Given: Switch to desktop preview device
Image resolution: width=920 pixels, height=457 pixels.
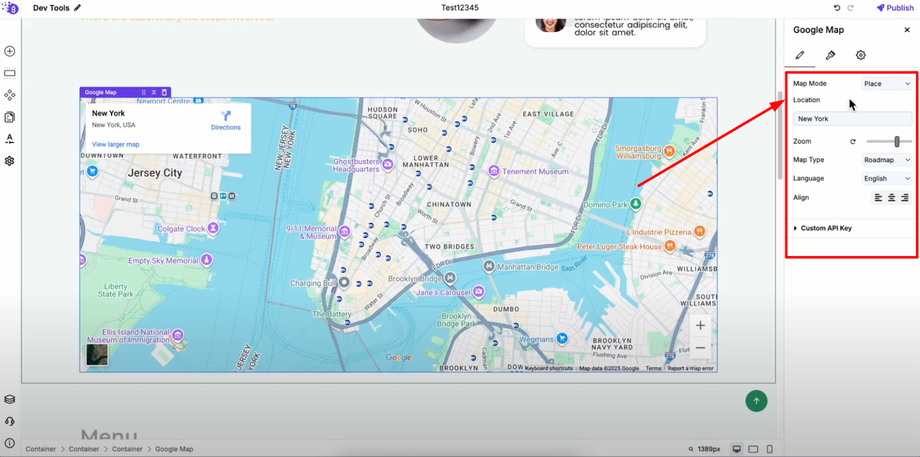Looking at the screenshot, I should (738, 449).
